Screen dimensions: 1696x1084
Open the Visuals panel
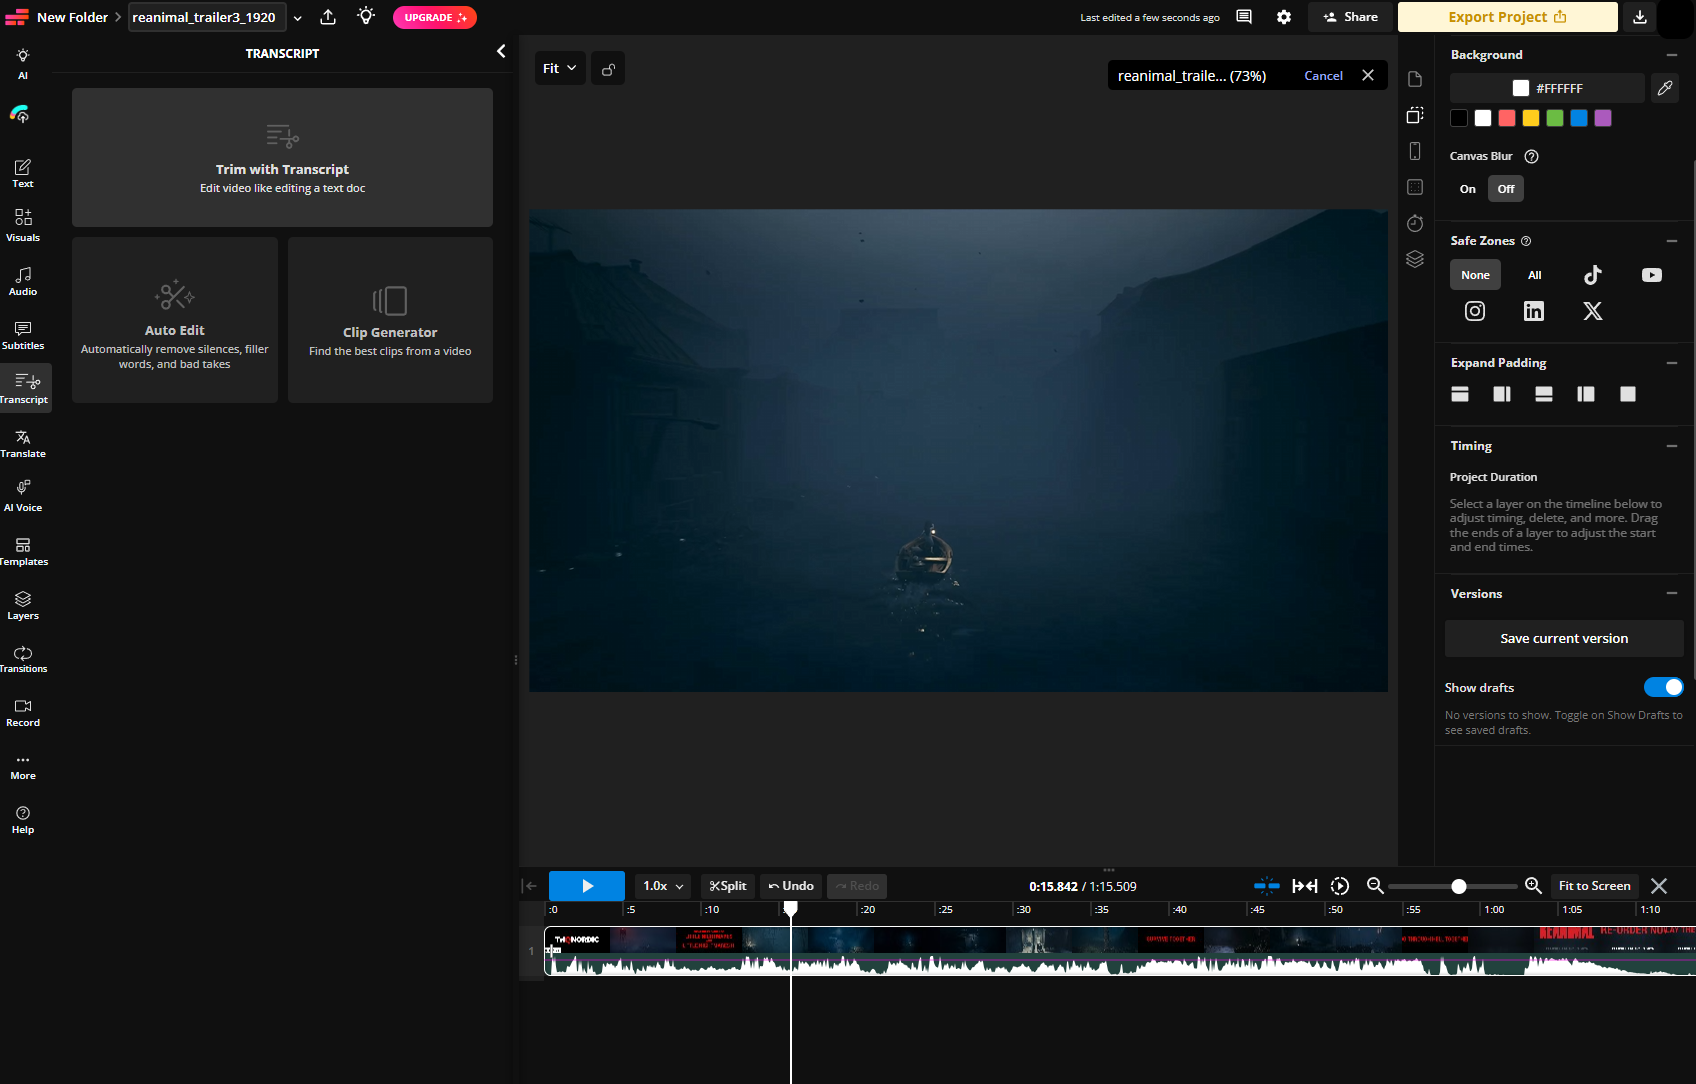click(23, 226)
